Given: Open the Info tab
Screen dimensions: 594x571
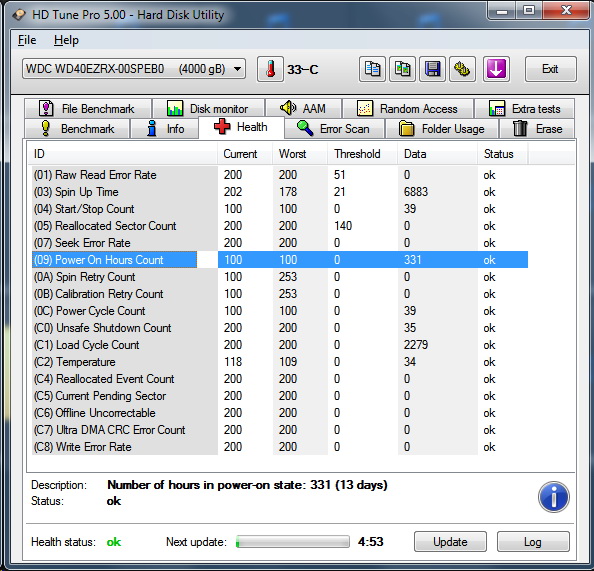Looking at the screenshot, I should tap(164, 128).
